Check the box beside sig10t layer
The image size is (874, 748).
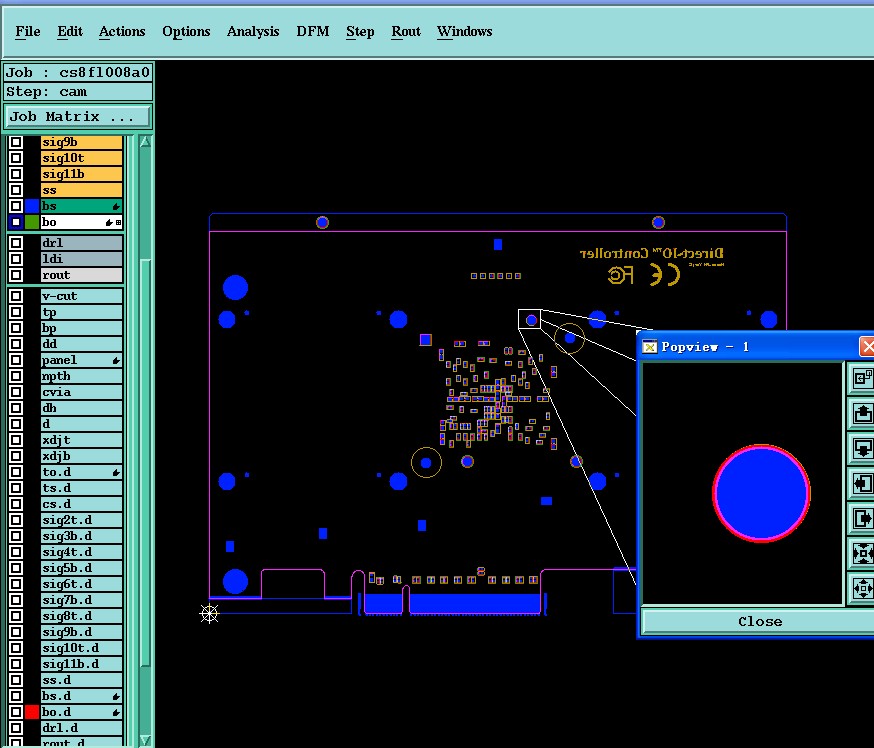pos(16,158)
